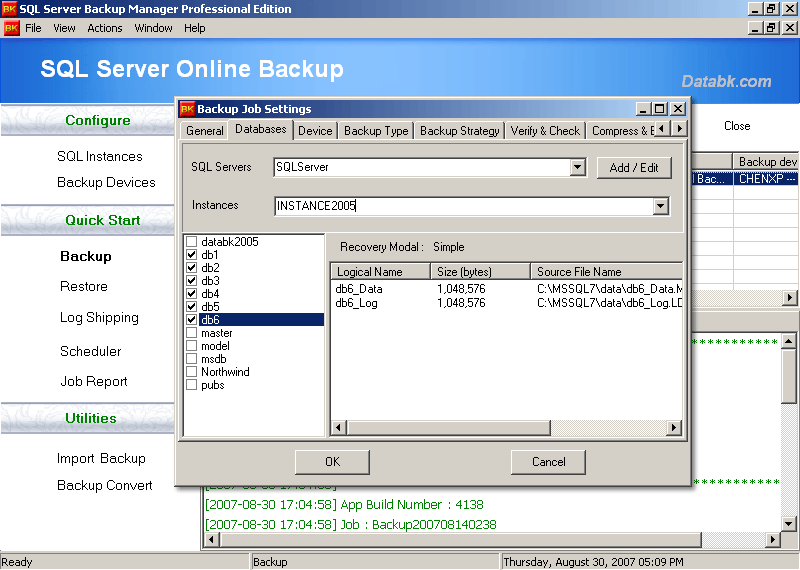Click the BK icon in Backup Job Settings title
This screenshot has height=570, width=800.
[188, 109]
